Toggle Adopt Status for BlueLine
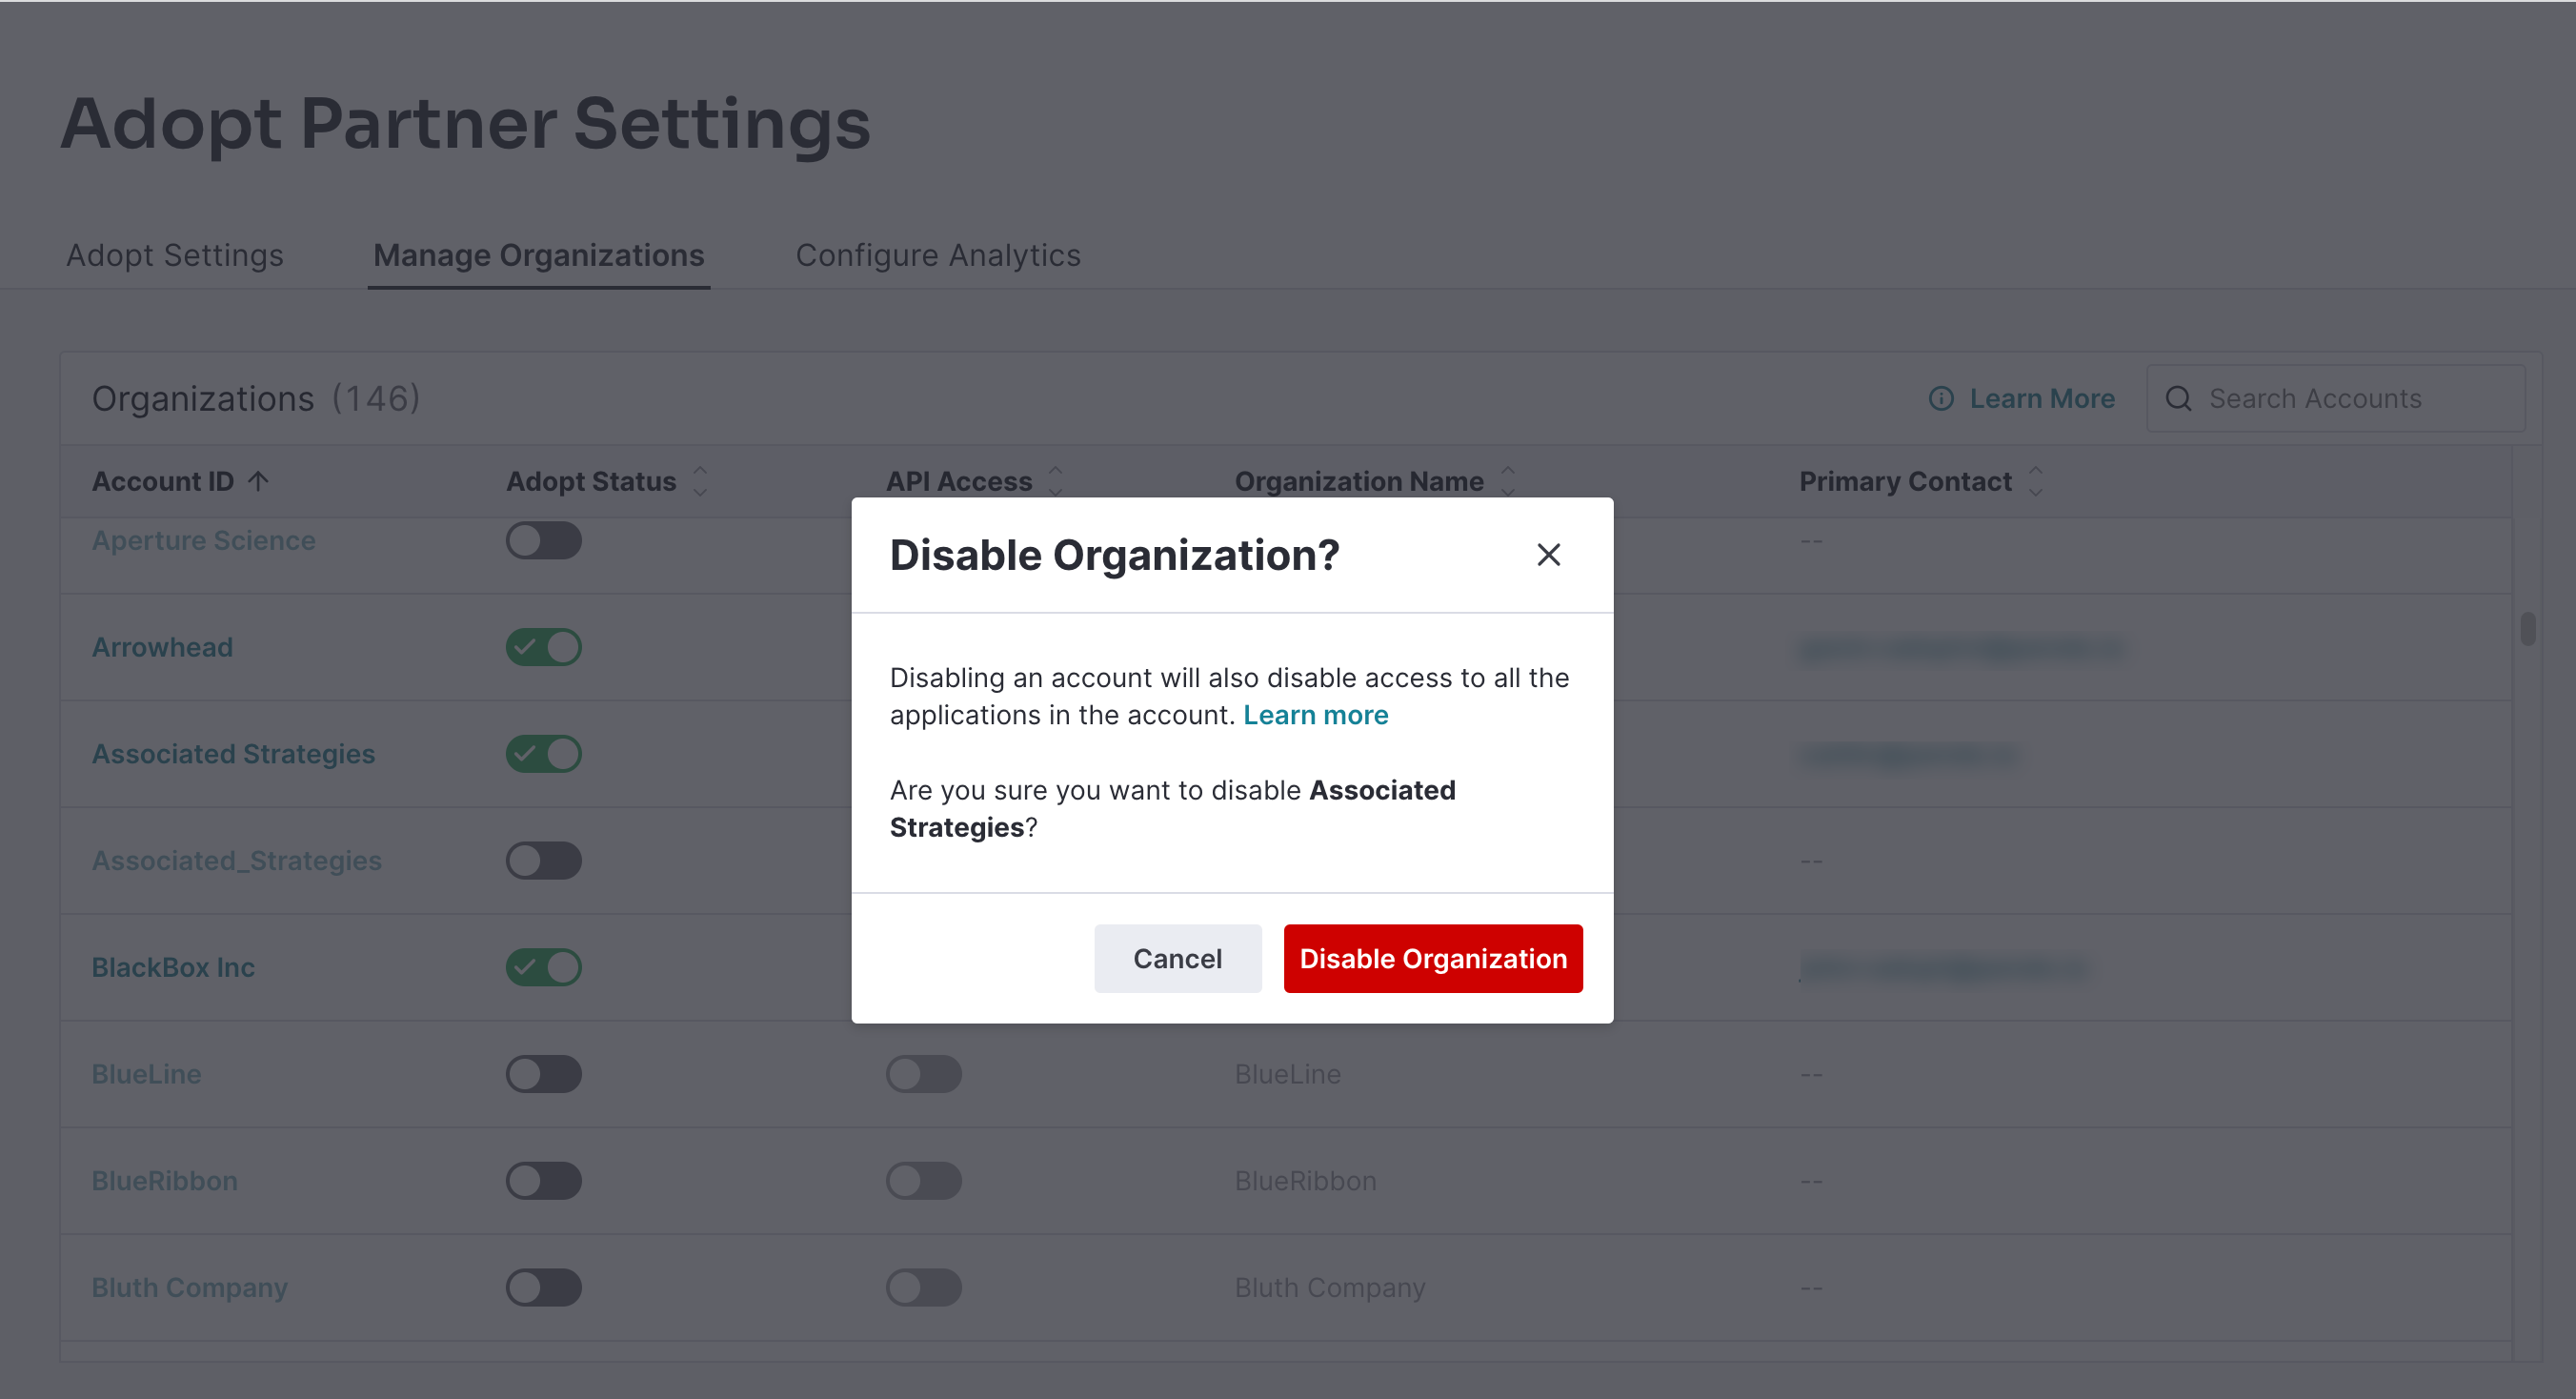This screenshot has width=2576, height=1399. coord(543,1074)
